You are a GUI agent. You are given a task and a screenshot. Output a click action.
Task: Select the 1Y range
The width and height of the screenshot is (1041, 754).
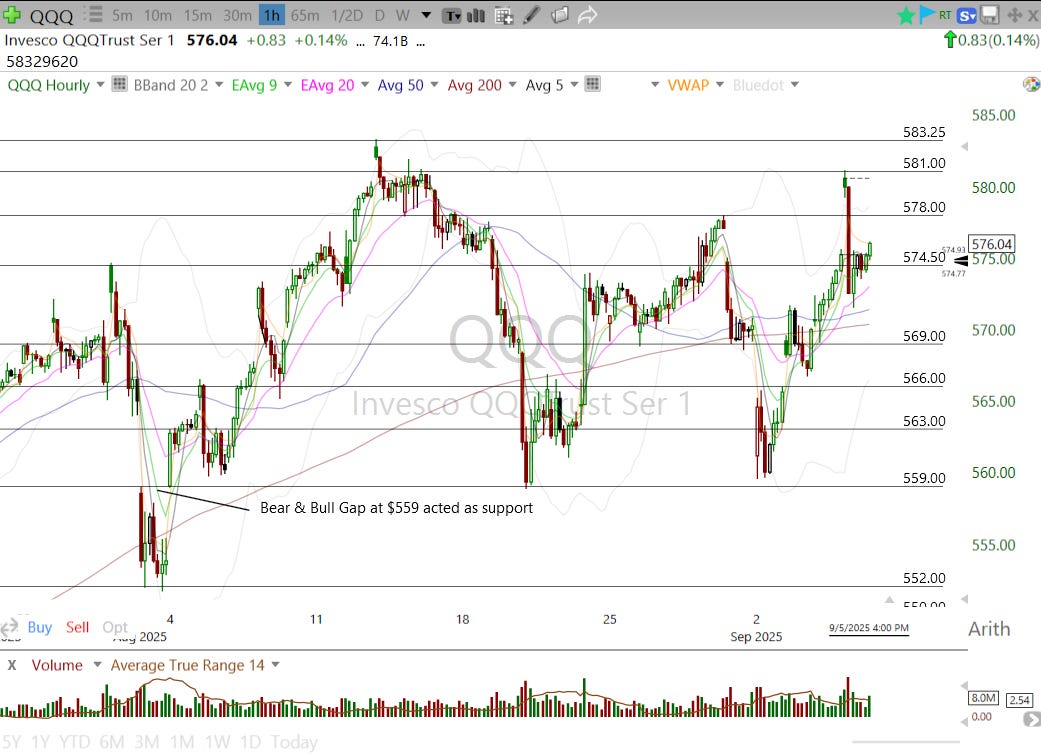coord(40,741)
